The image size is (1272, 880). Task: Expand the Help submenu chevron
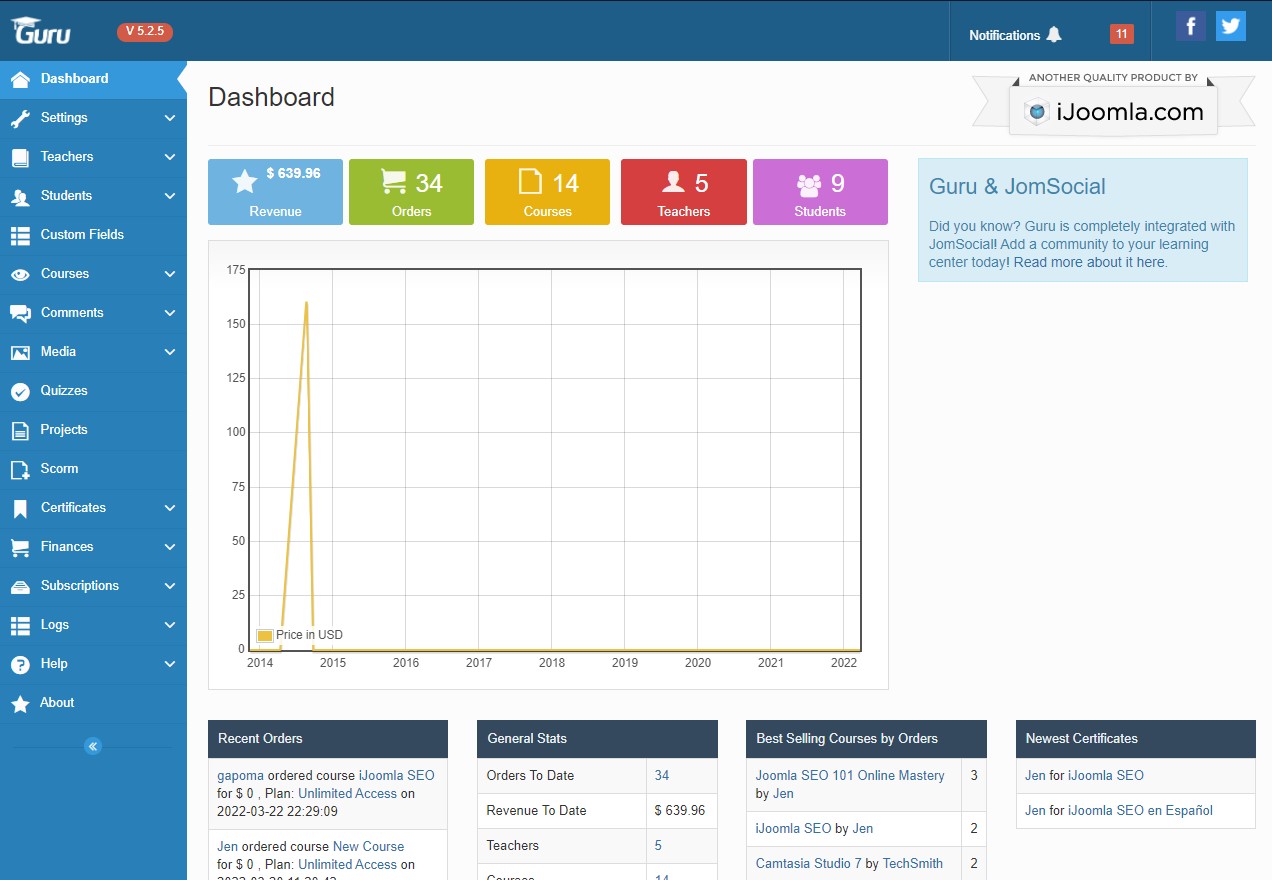pos(170,664)
